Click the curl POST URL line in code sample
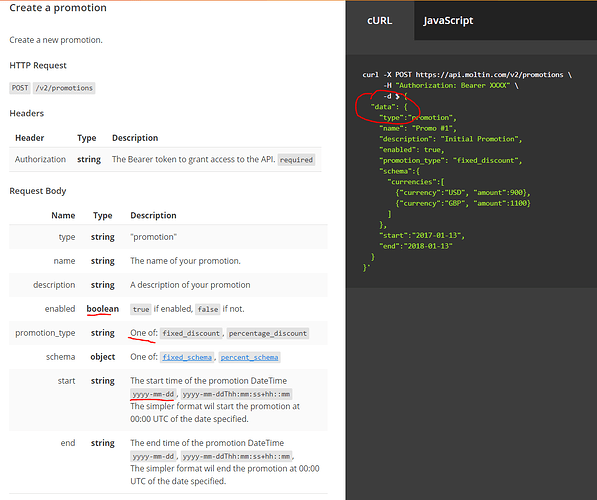Viewport: 597px width, 500px height. point(467,75)
